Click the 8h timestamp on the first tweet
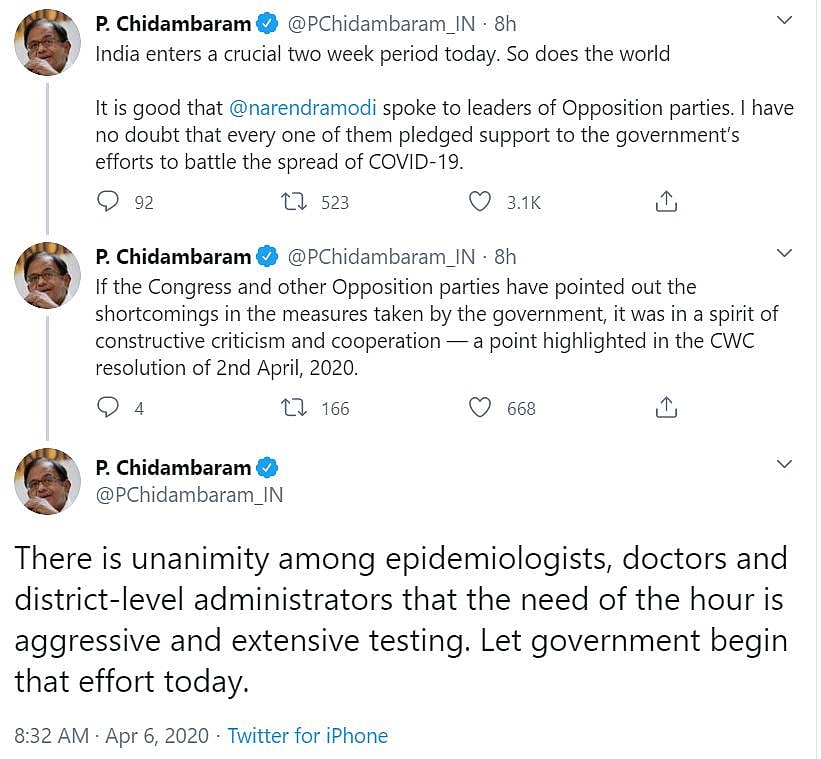Image resolution: width=821 pixels, height=759 pixels. (505, 22)
